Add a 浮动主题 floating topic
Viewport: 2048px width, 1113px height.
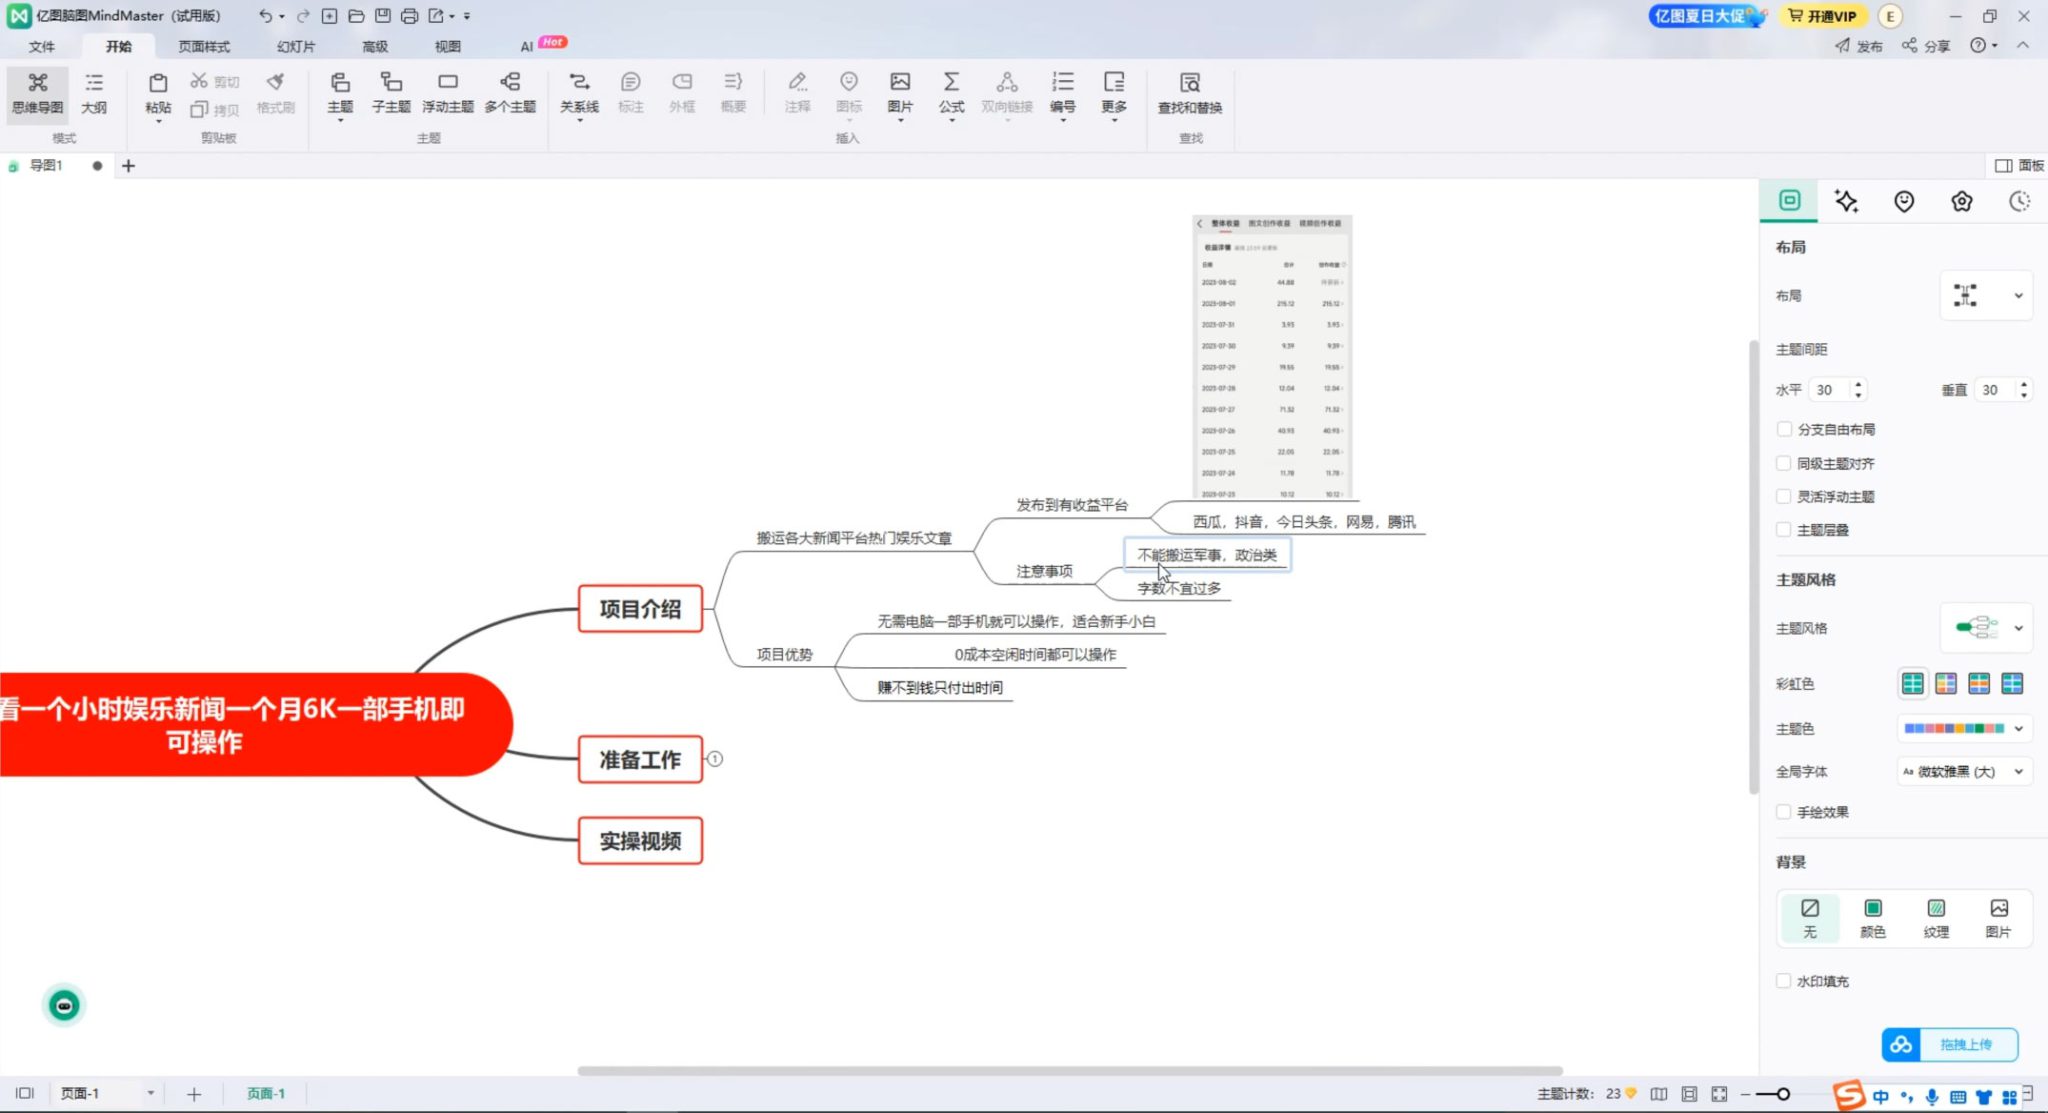click(x=447, y=92)
